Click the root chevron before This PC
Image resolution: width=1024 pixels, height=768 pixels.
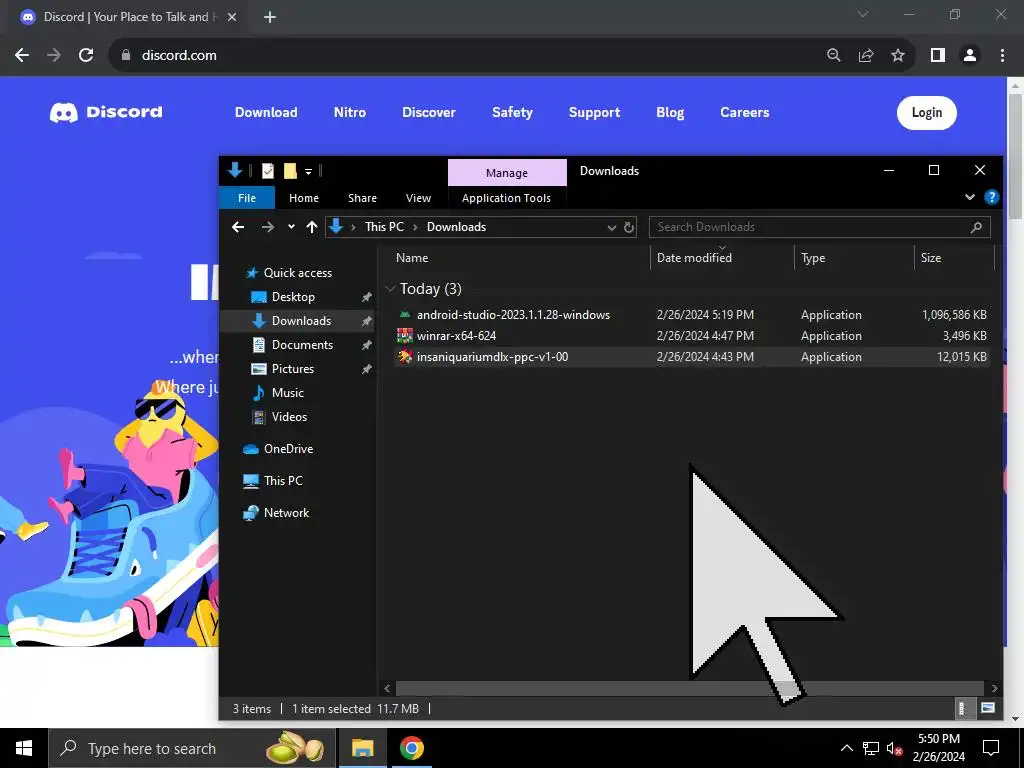tap(353, 227)
